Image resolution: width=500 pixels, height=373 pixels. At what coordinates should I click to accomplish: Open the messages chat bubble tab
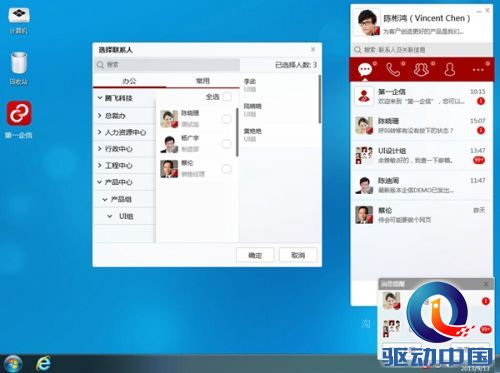(x=365, y=70)
